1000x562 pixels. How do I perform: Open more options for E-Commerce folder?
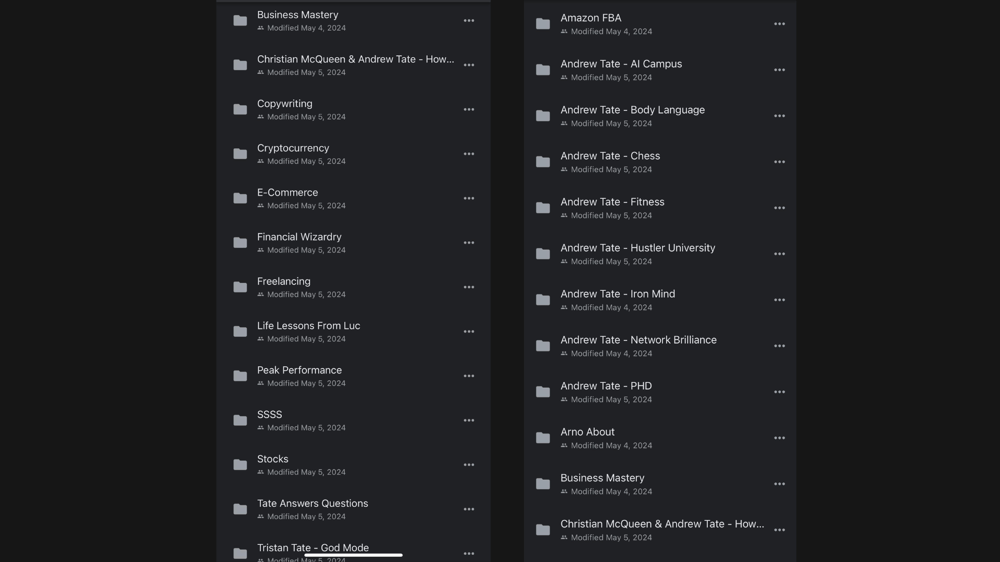(x=469, y=198)
